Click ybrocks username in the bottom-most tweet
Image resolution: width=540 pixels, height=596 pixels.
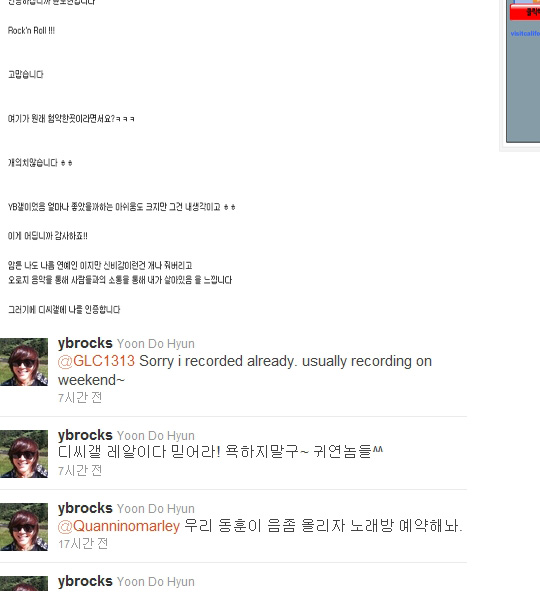[x=85, y=582]
